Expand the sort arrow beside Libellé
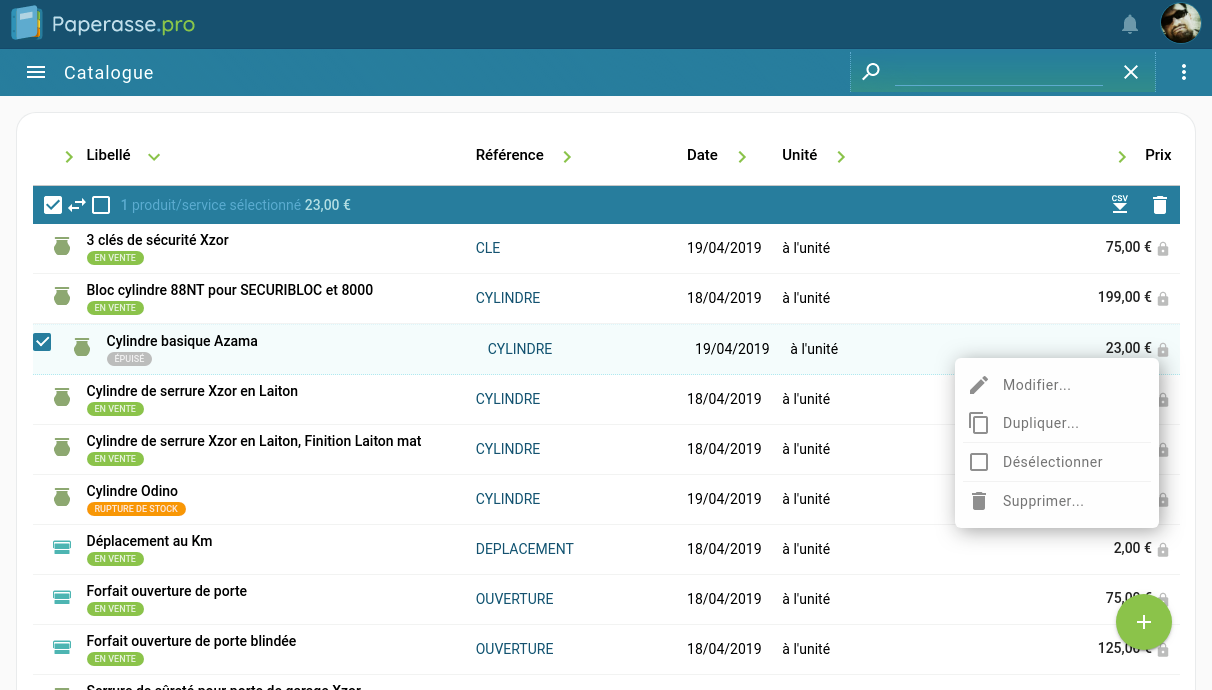The height and width of the screenshot is (690, 1212). [x=154, y=156]
